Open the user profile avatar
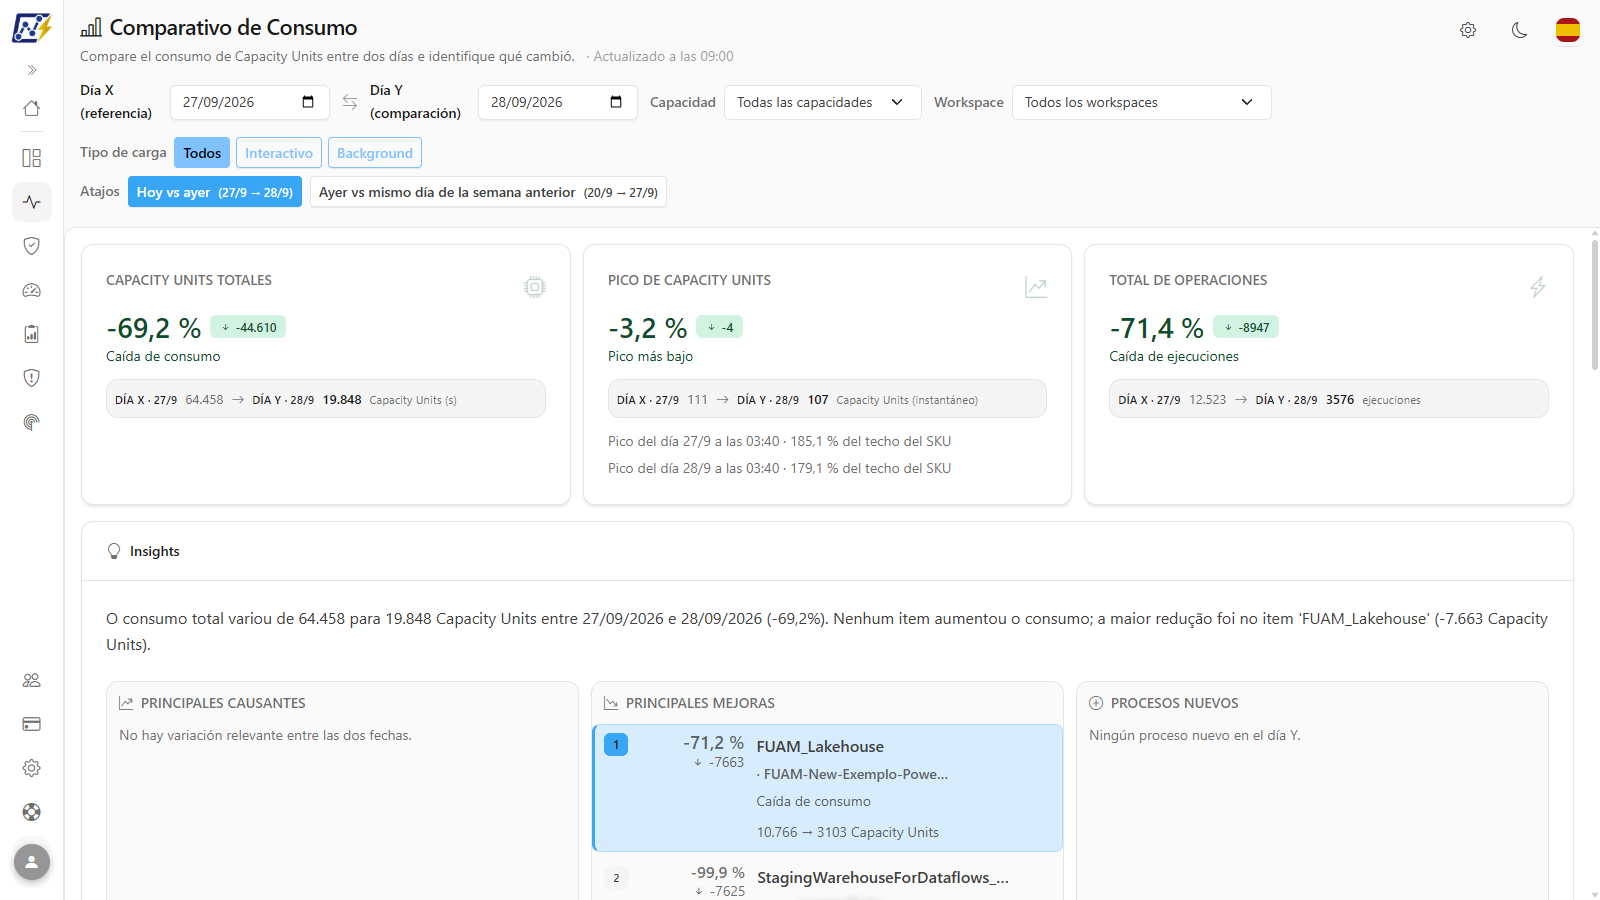Viewport: 1600px width, 900px height. [32, 862]
